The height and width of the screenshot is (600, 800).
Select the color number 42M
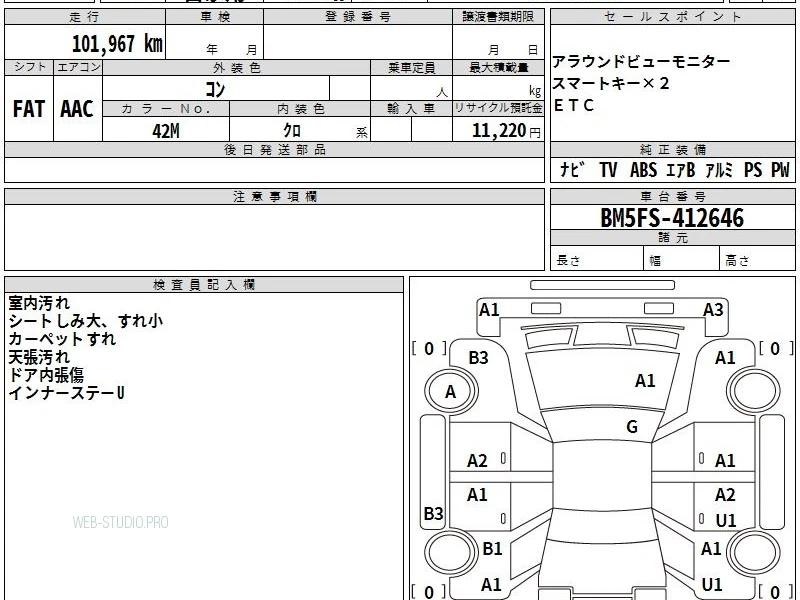(166, 131)
